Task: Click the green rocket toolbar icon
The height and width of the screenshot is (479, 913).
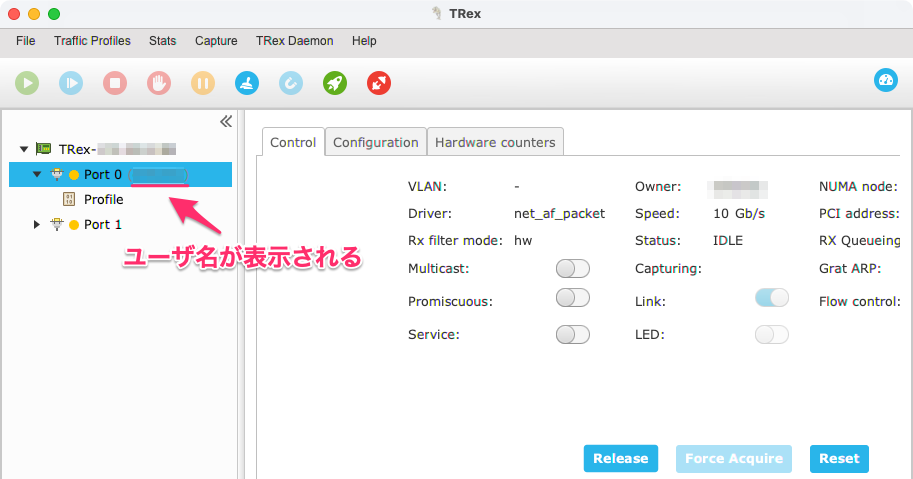Action: coord(335,83)
